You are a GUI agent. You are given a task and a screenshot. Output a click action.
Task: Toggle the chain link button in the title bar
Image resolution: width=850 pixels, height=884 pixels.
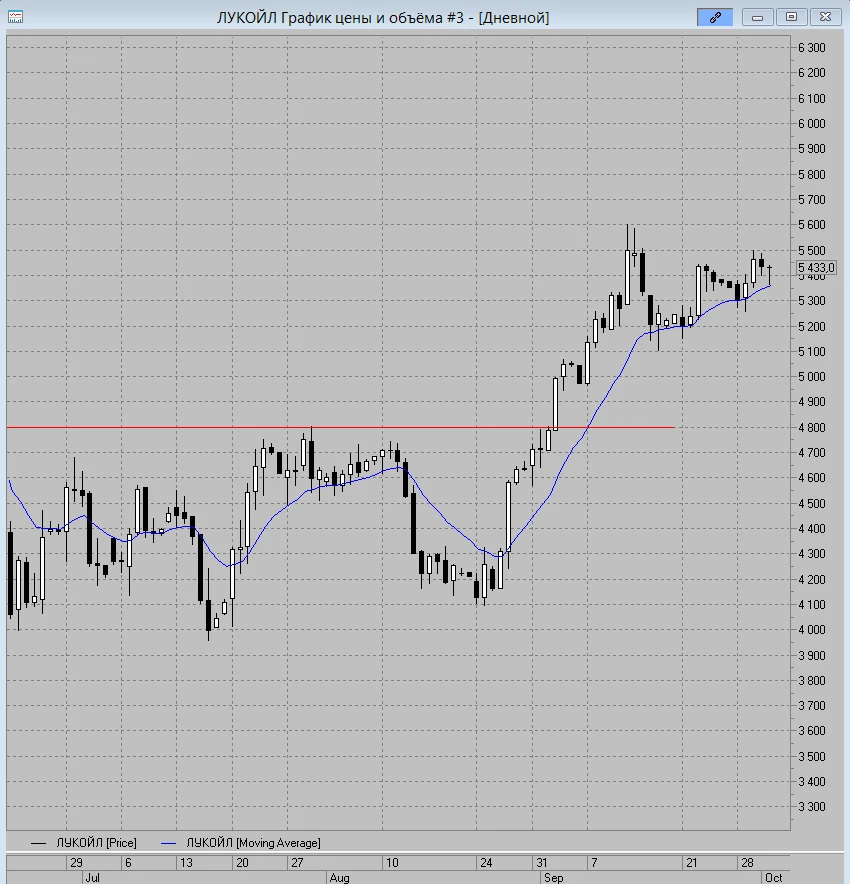pos(715,17)
